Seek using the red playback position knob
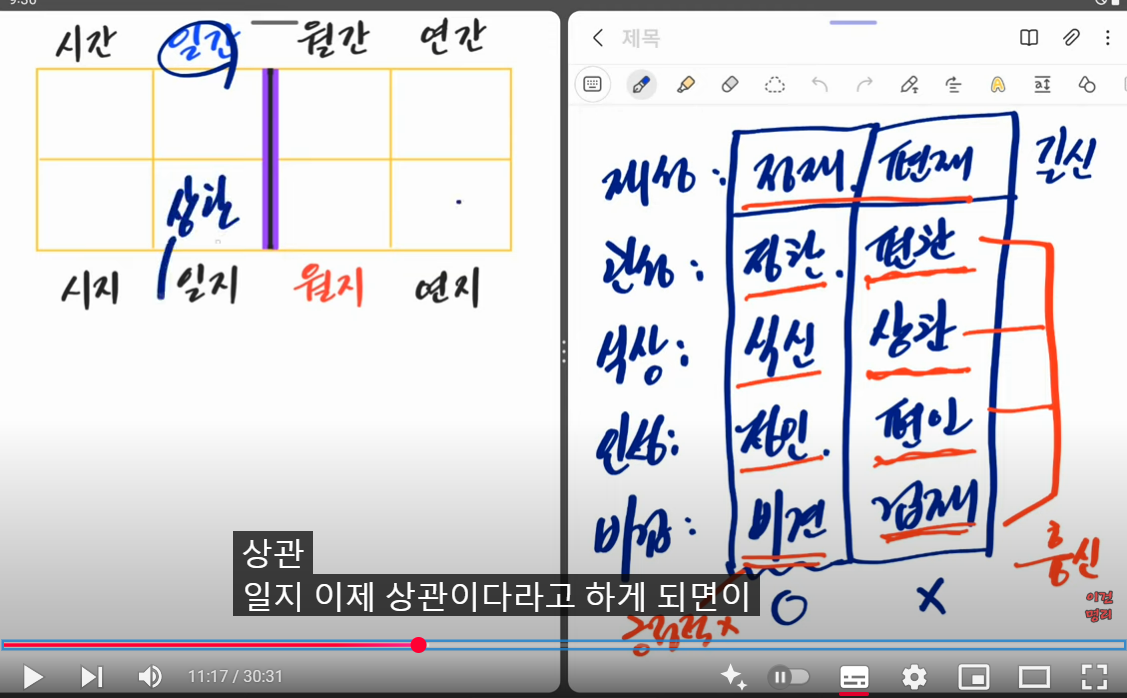The image size is (1127, 698). tap(418, 645)
